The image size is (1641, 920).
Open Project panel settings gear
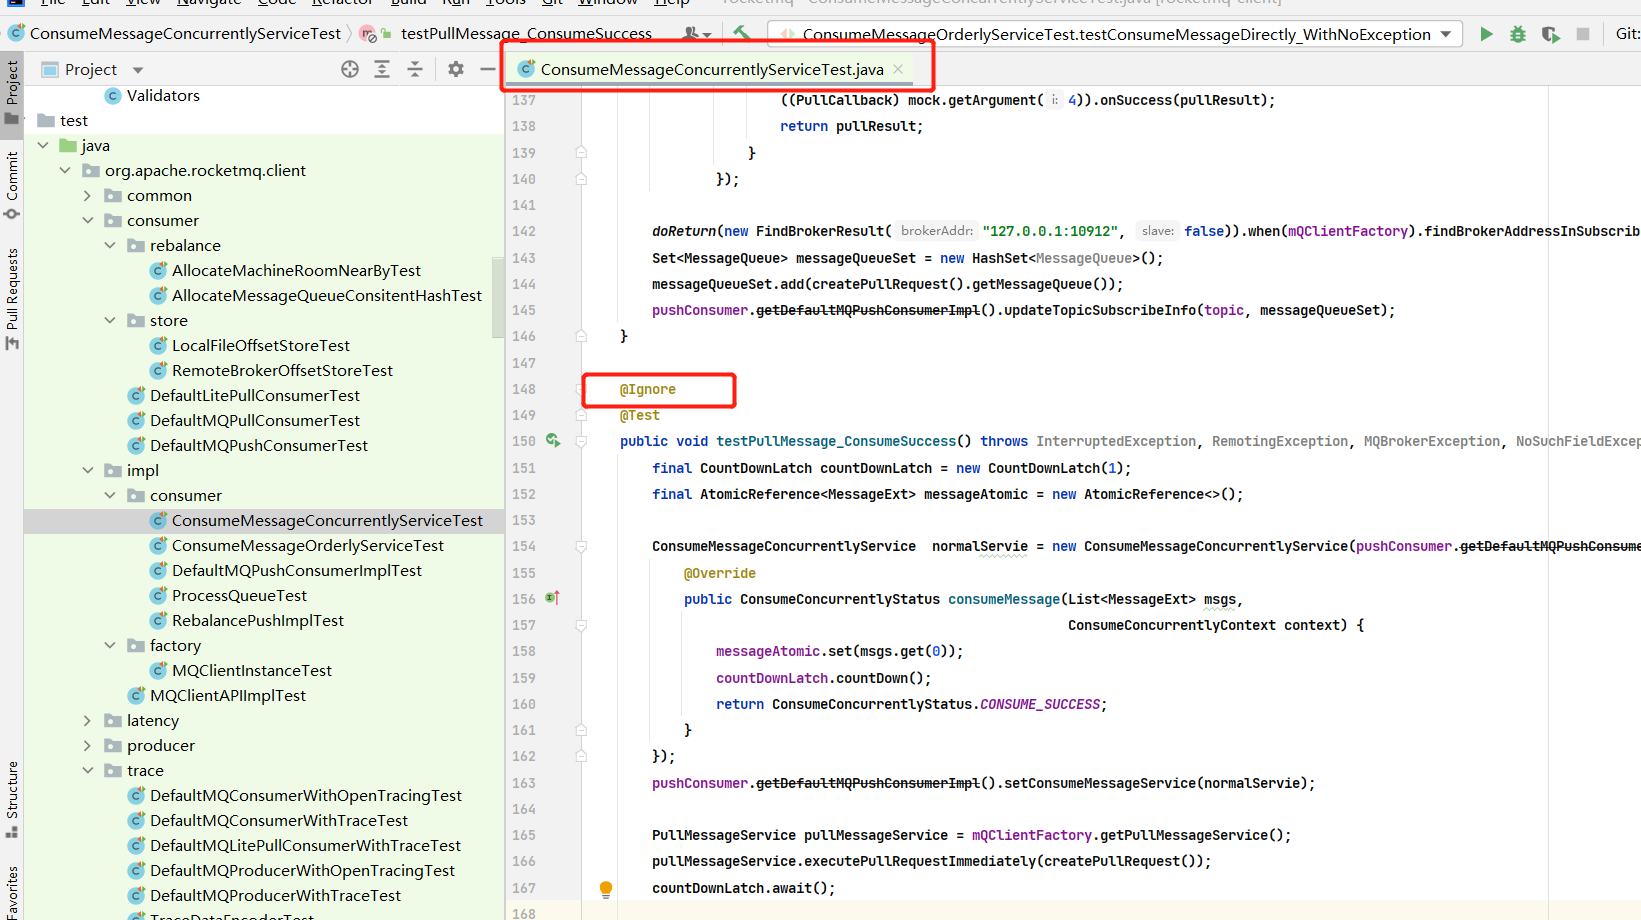point(456,69)
